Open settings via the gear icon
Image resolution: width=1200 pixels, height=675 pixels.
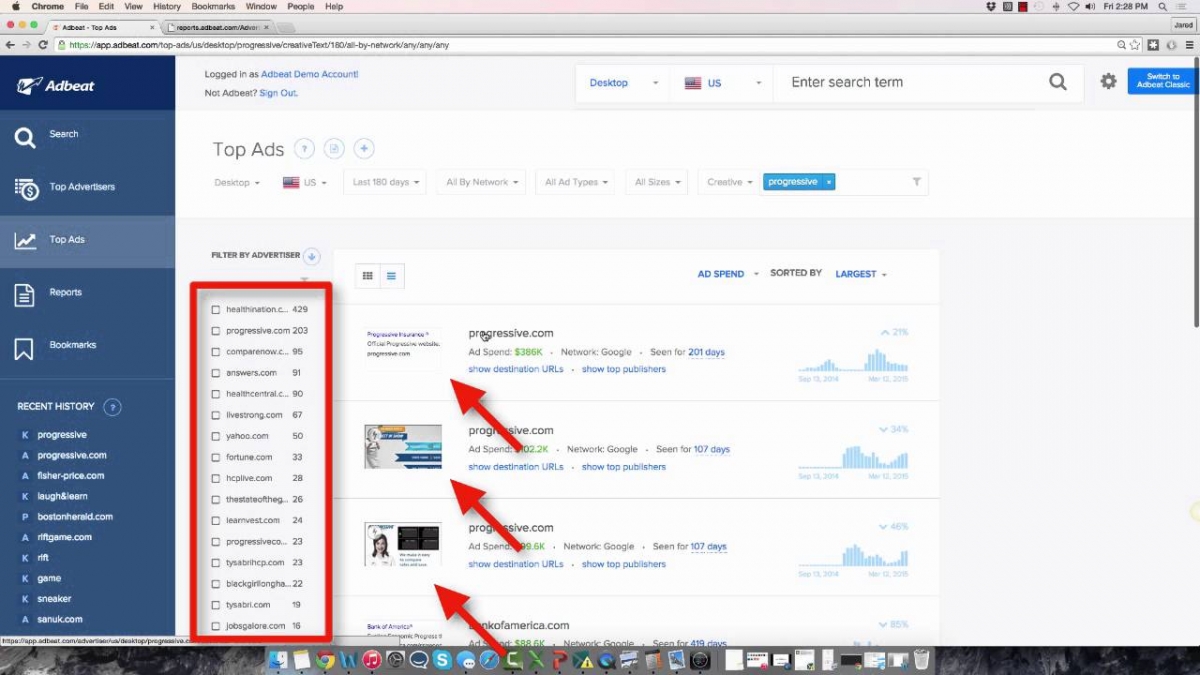1108,82
